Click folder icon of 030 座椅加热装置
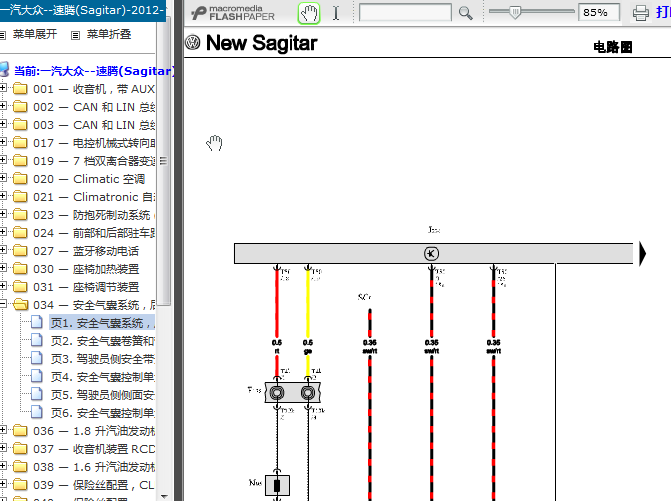This screenshot has width=671, height=501. [x=20, y=268]
